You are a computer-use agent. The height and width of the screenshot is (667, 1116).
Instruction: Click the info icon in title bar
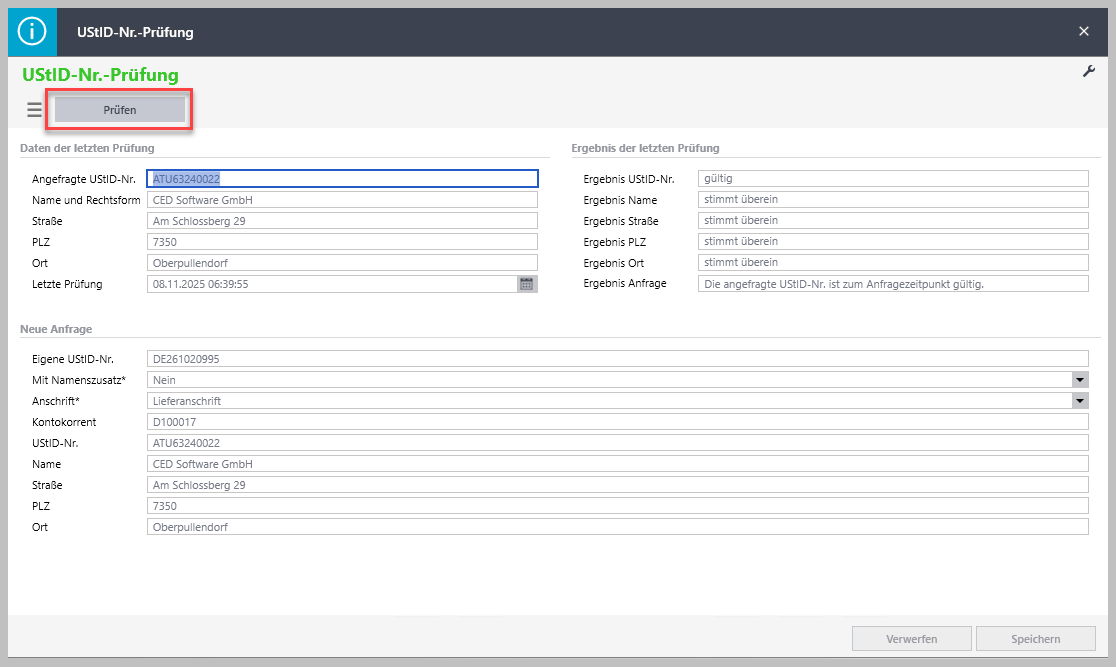coord(32,32)
